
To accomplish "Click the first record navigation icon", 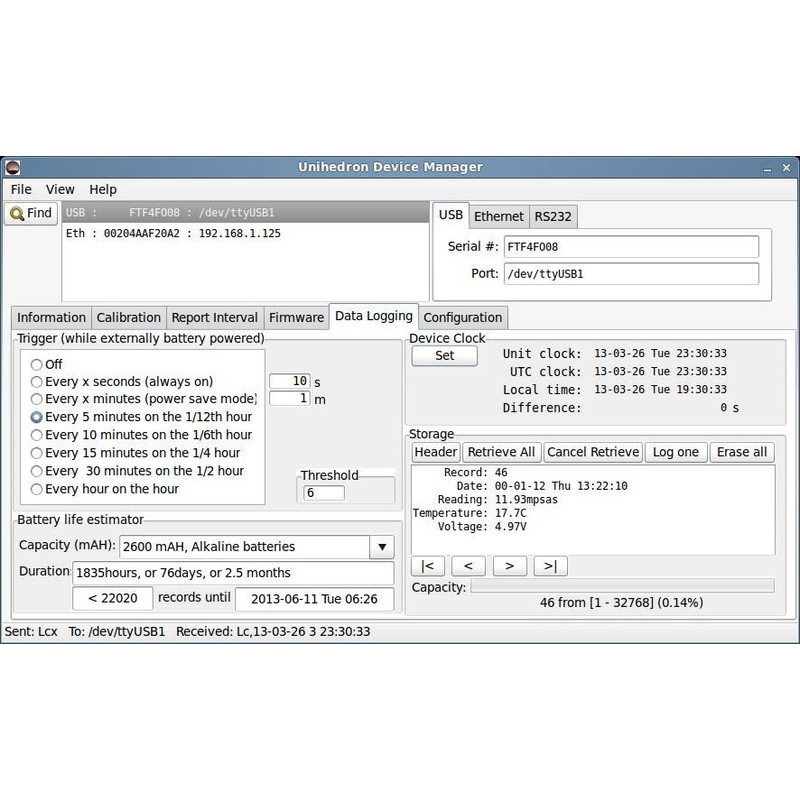I will pyautogui.click(x=427, y=565).
